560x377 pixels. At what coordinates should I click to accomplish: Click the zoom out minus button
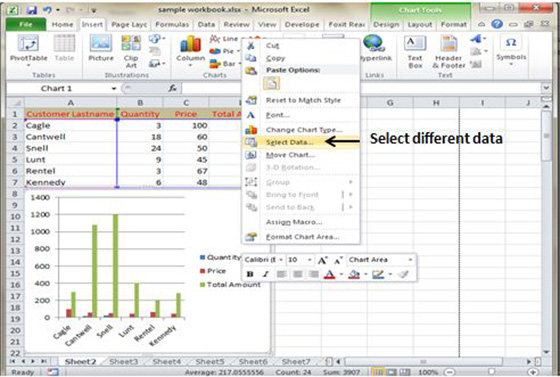[450, 372]
